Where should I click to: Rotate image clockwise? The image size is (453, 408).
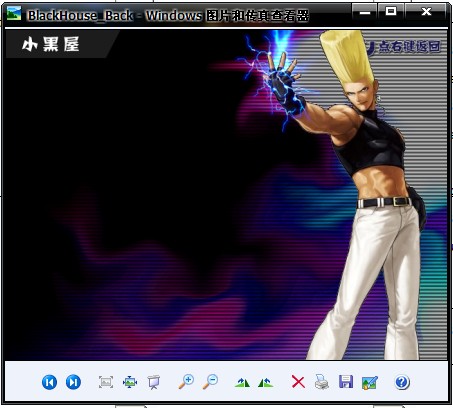[x=242, y=383]
